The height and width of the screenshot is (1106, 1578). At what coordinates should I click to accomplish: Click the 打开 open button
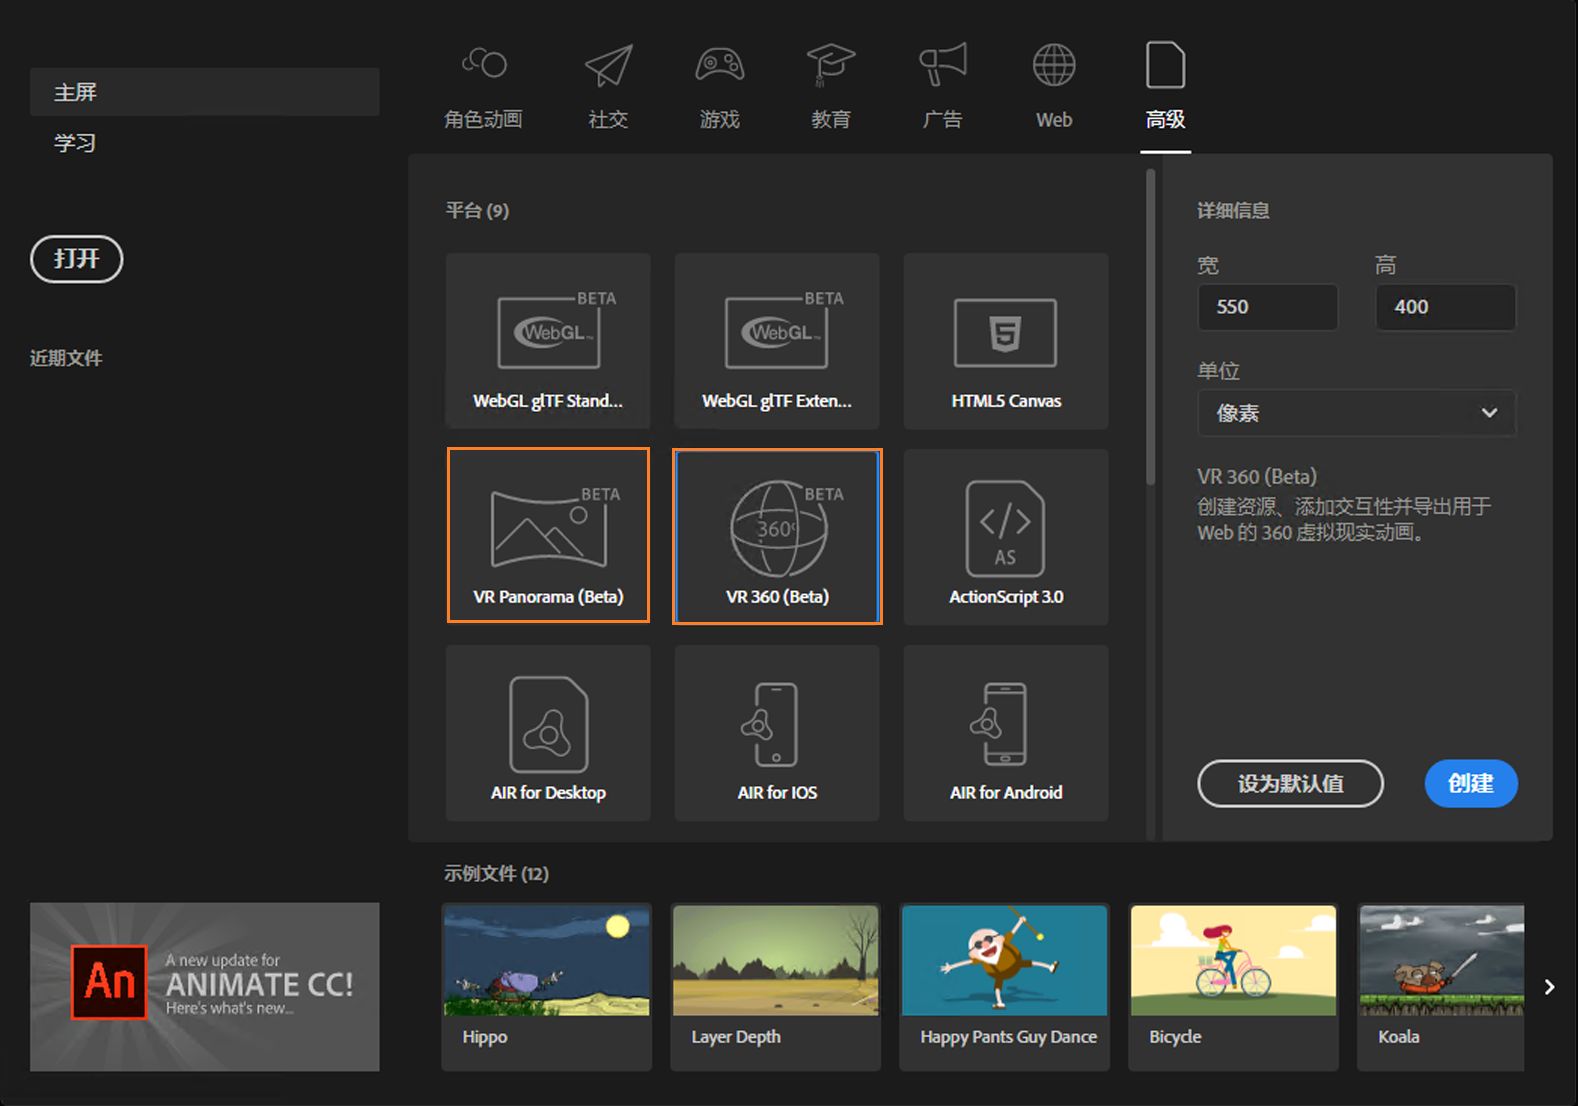click(77, 259)
